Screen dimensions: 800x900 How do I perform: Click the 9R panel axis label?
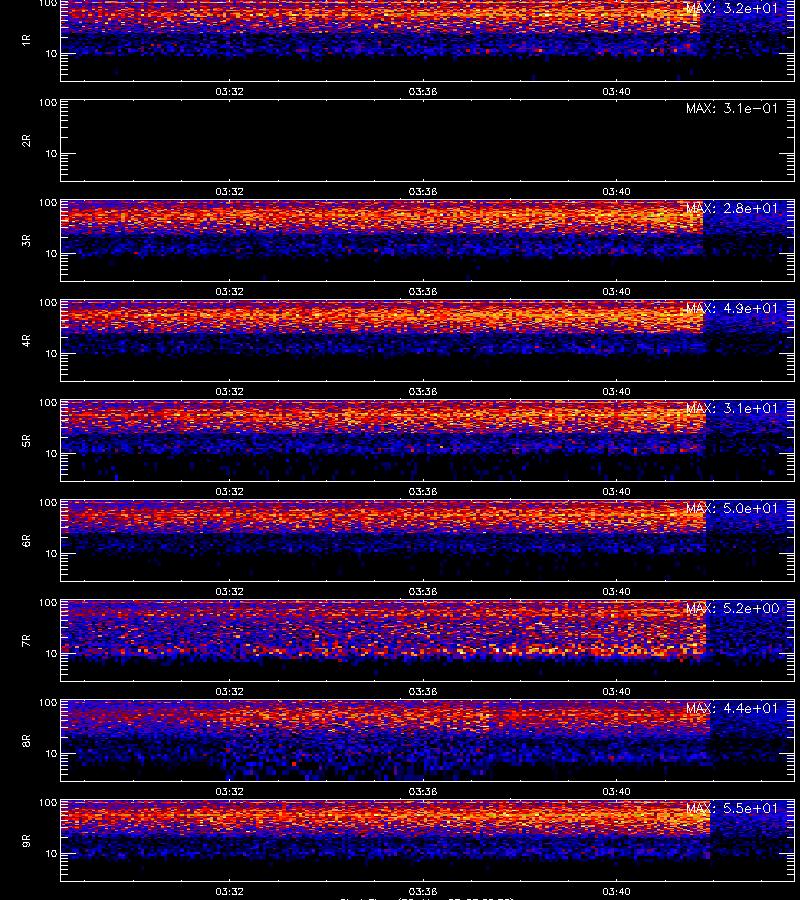pyautogui.click(x=26, y=840)
